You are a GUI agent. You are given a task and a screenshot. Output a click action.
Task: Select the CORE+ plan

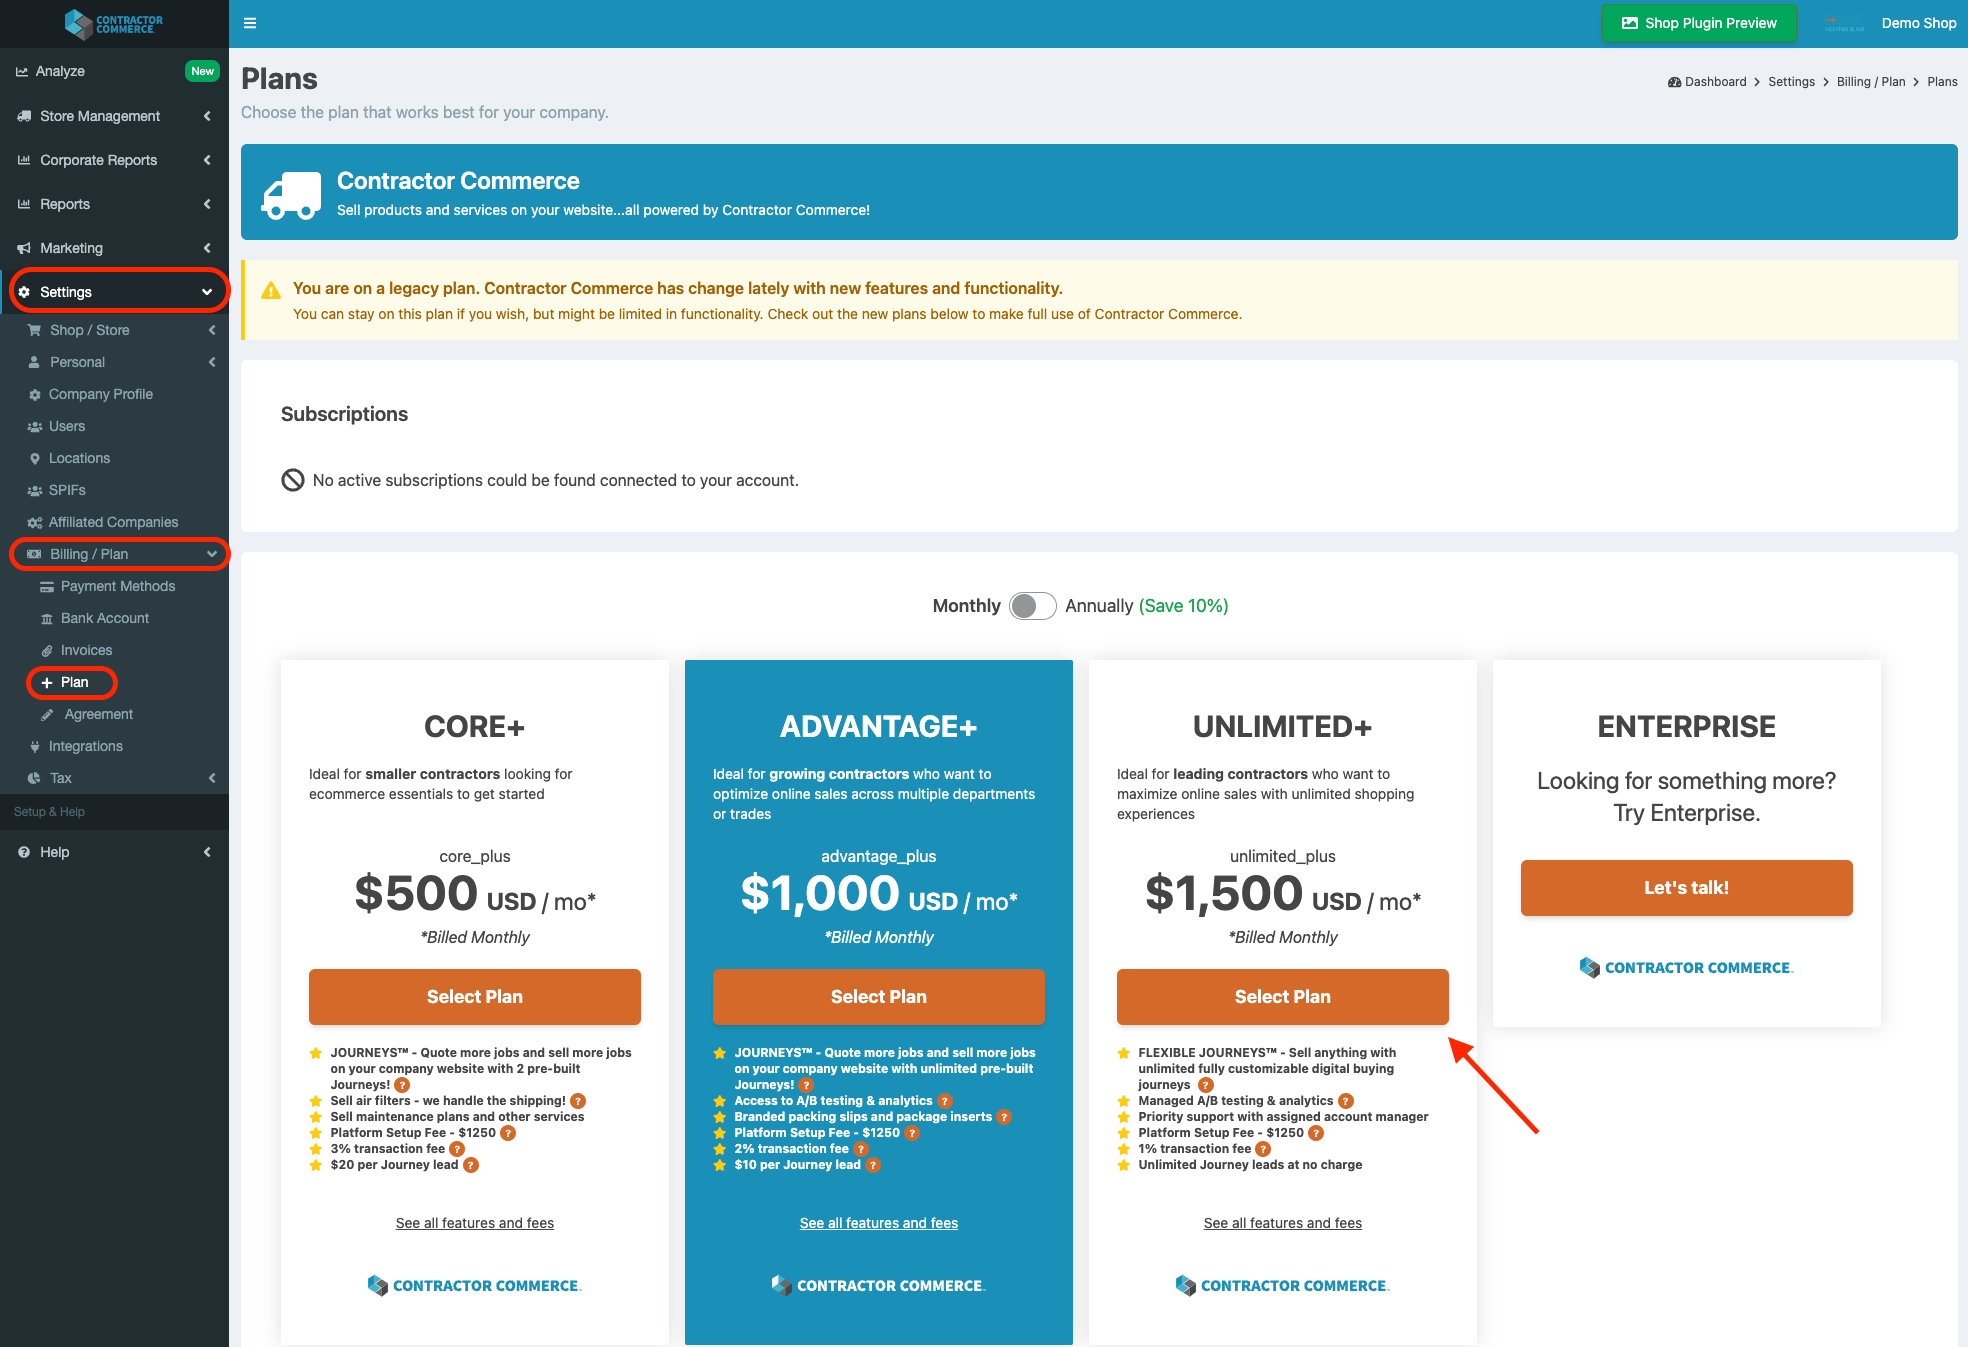coord(475,997)
